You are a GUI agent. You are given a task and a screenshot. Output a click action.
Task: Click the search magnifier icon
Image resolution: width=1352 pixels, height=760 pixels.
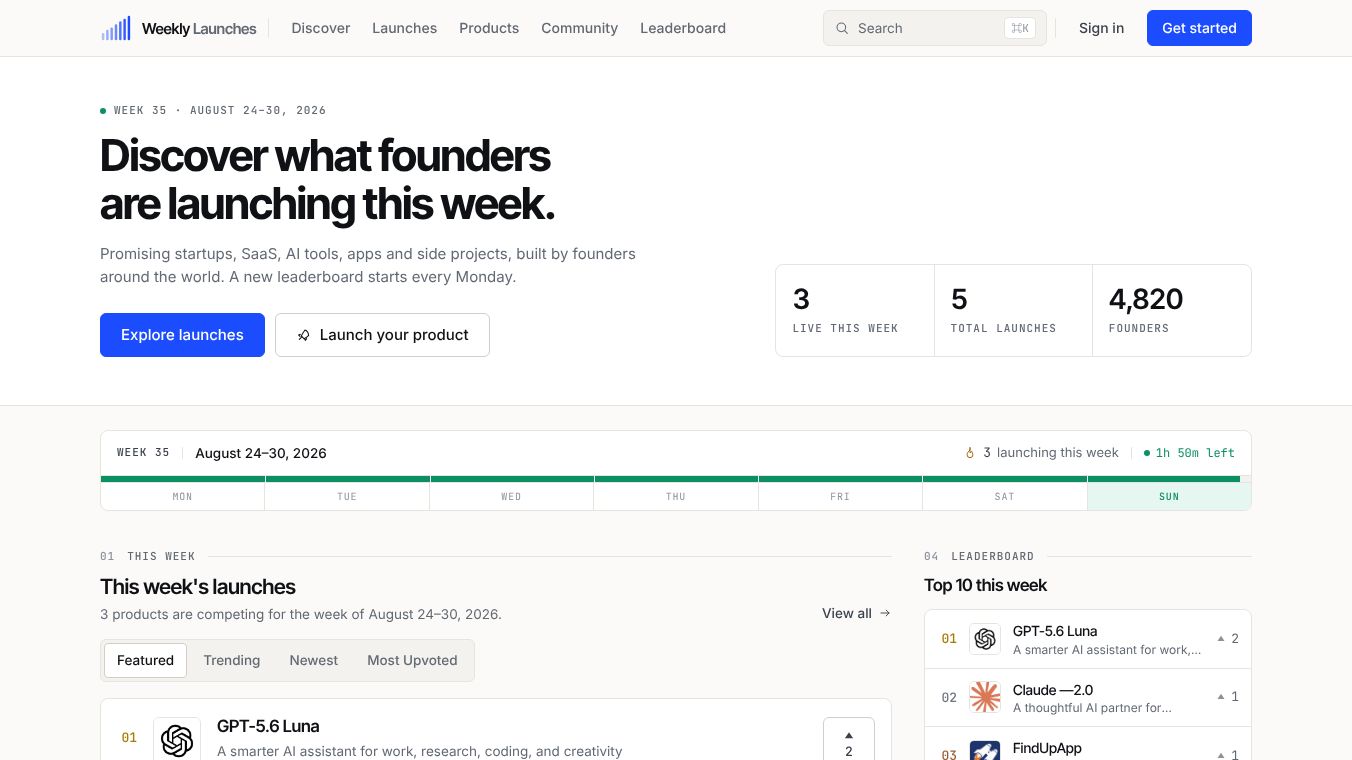(x=842, y=28)
